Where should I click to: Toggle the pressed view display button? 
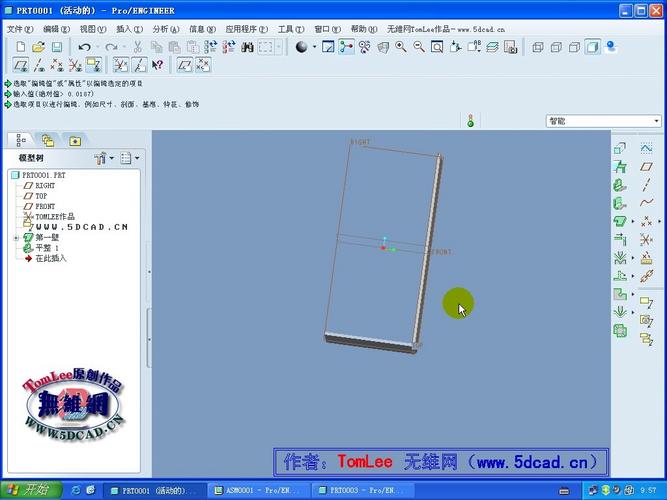346,47
